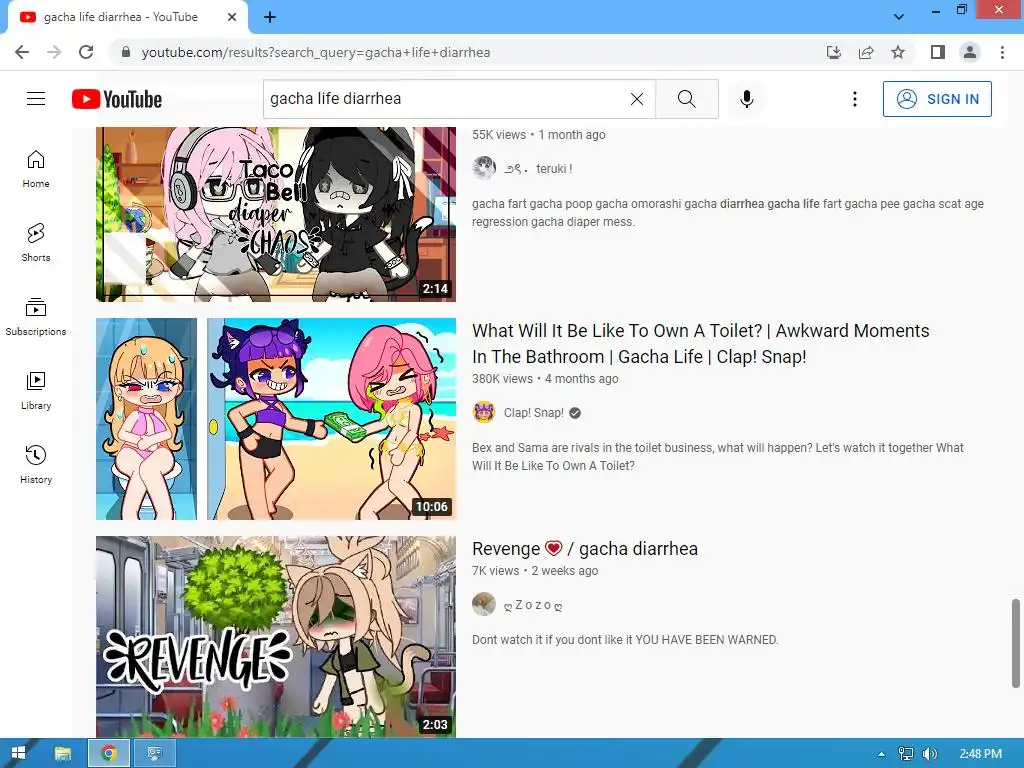The image size is (1024, 768).
Task: Open Subscriptions in the sidebar
Action: coord(36,317)
